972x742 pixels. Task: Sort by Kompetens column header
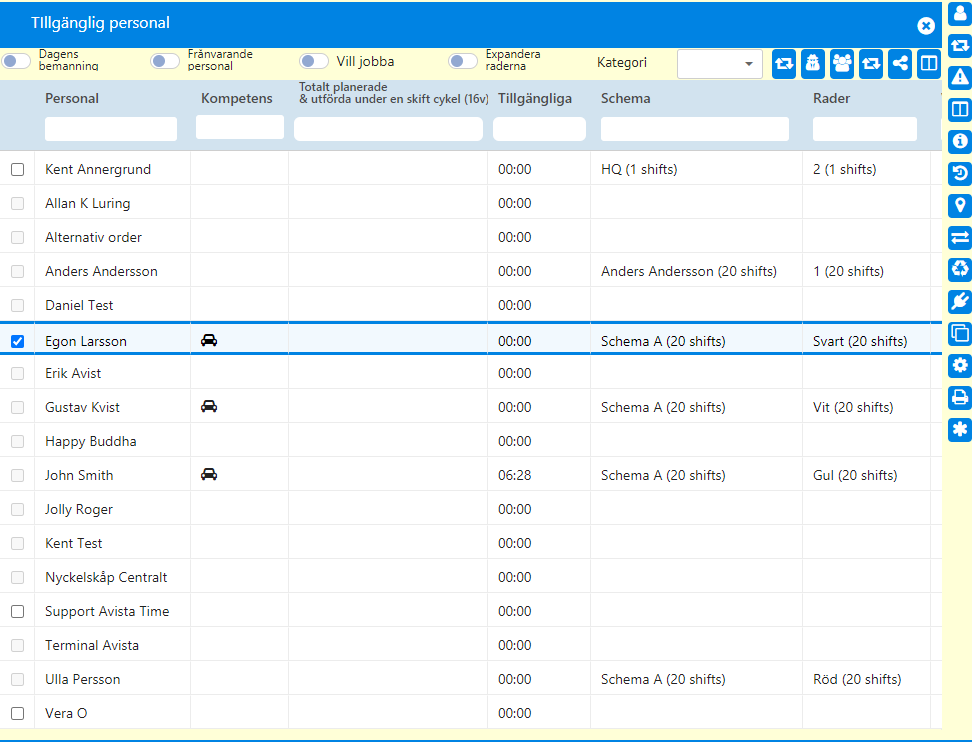click(x=237, y=98)
